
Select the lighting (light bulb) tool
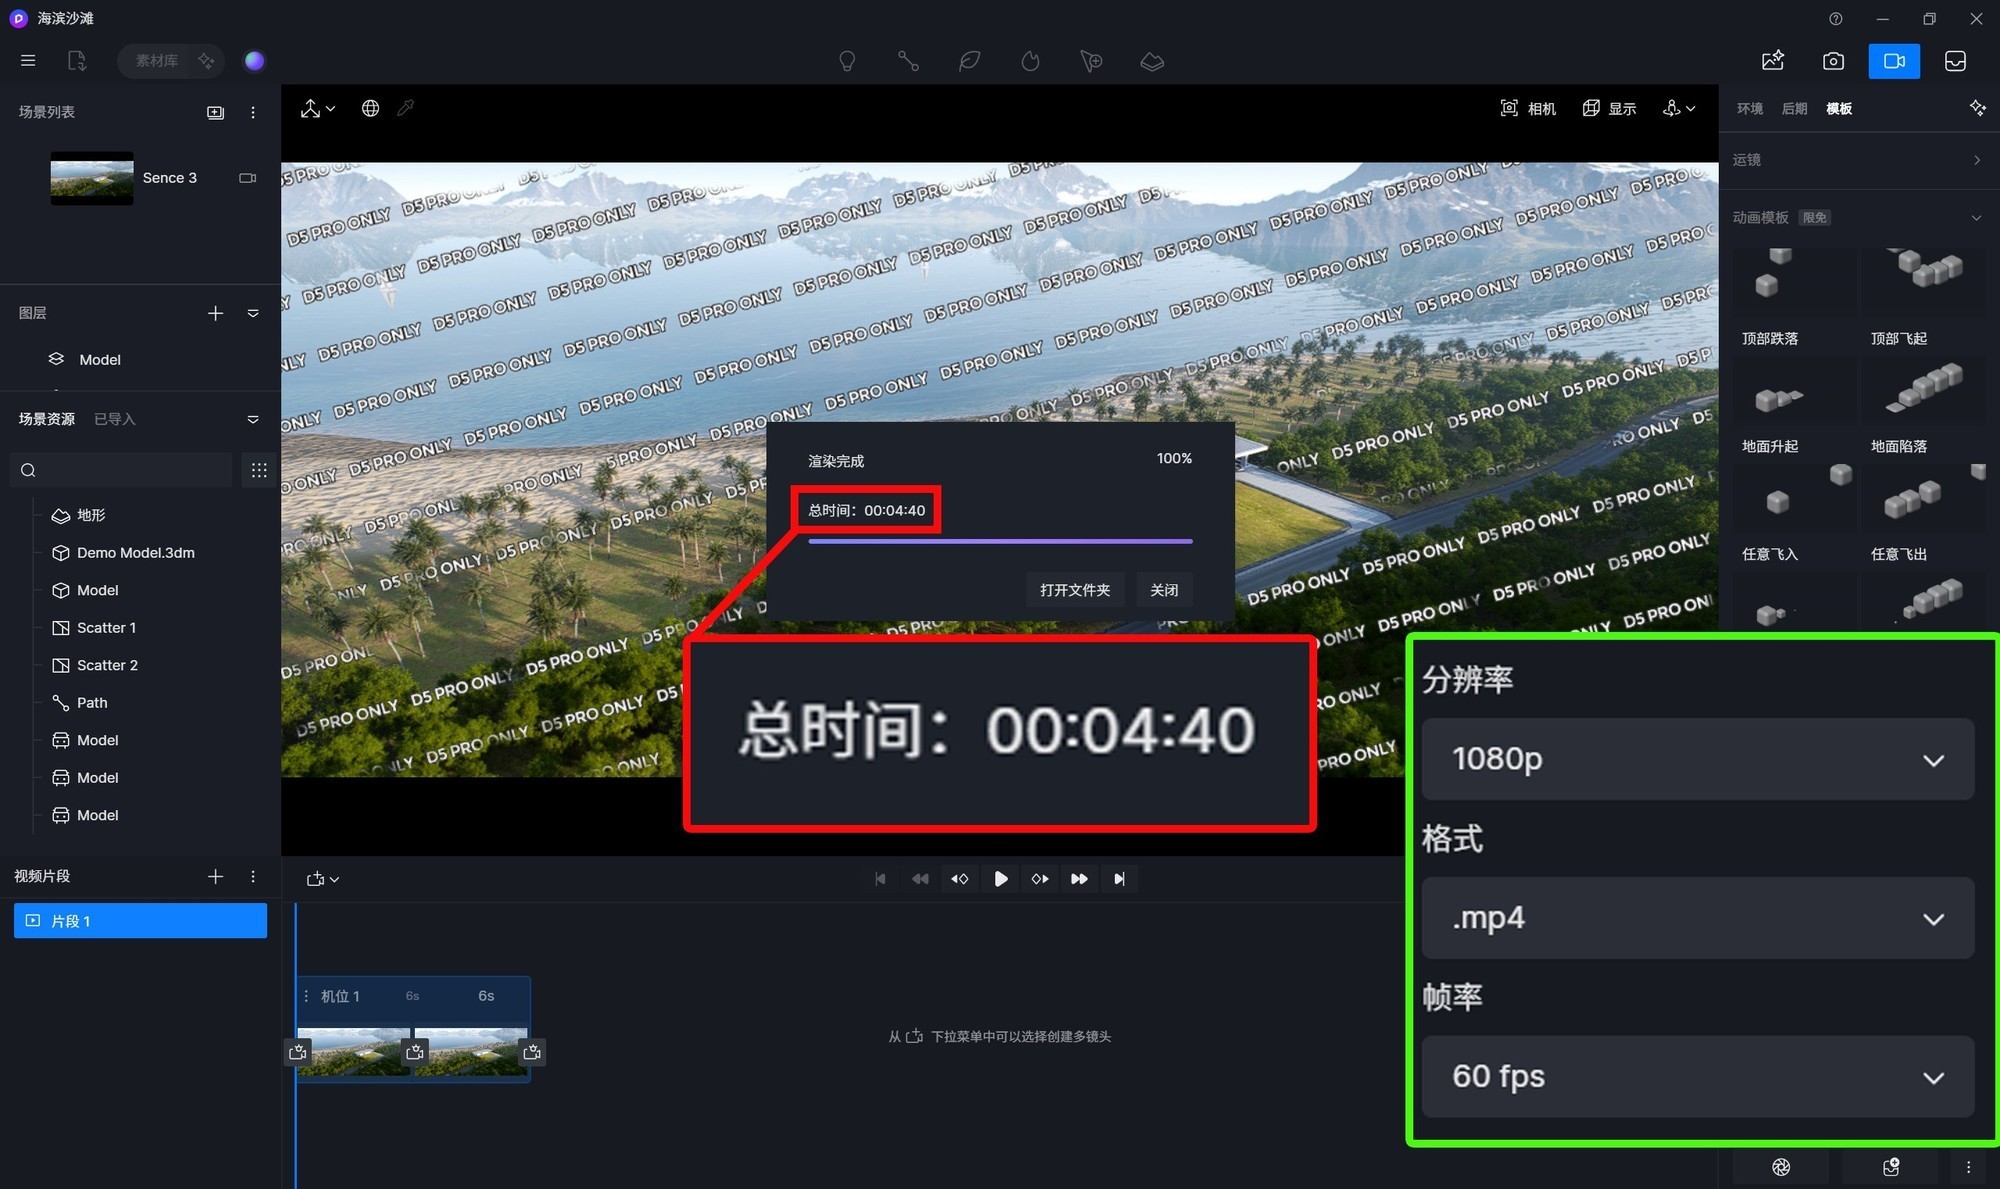click(x=847, y=60)
